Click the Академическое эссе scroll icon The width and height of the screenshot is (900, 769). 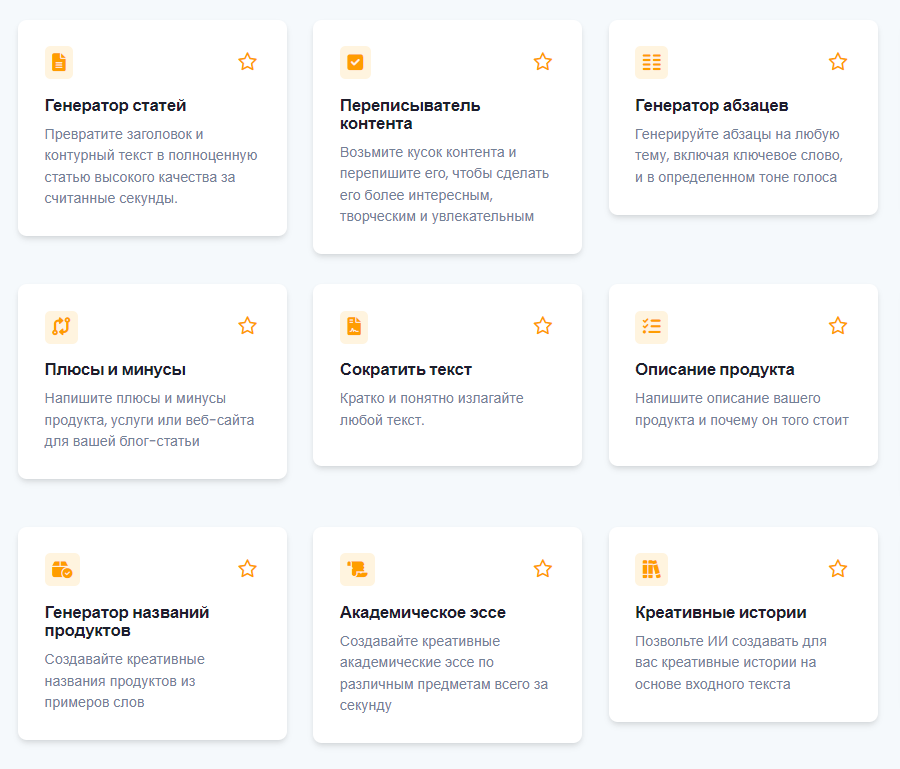pos(357,569)
